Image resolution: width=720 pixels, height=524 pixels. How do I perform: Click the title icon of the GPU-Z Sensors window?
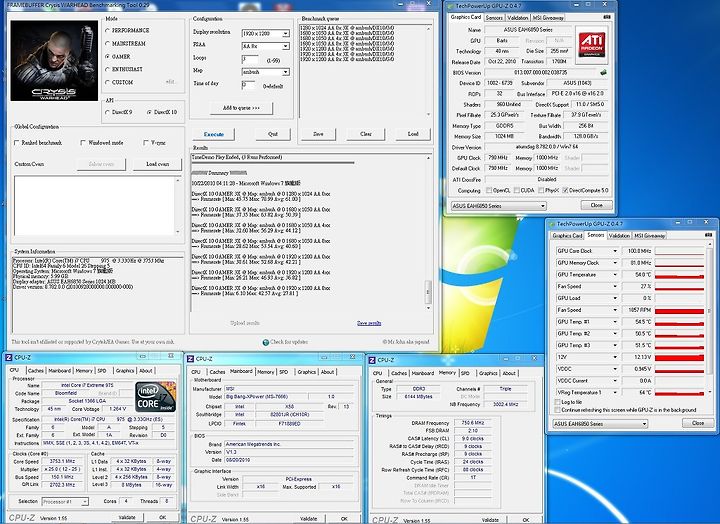(x=552, y=224)
